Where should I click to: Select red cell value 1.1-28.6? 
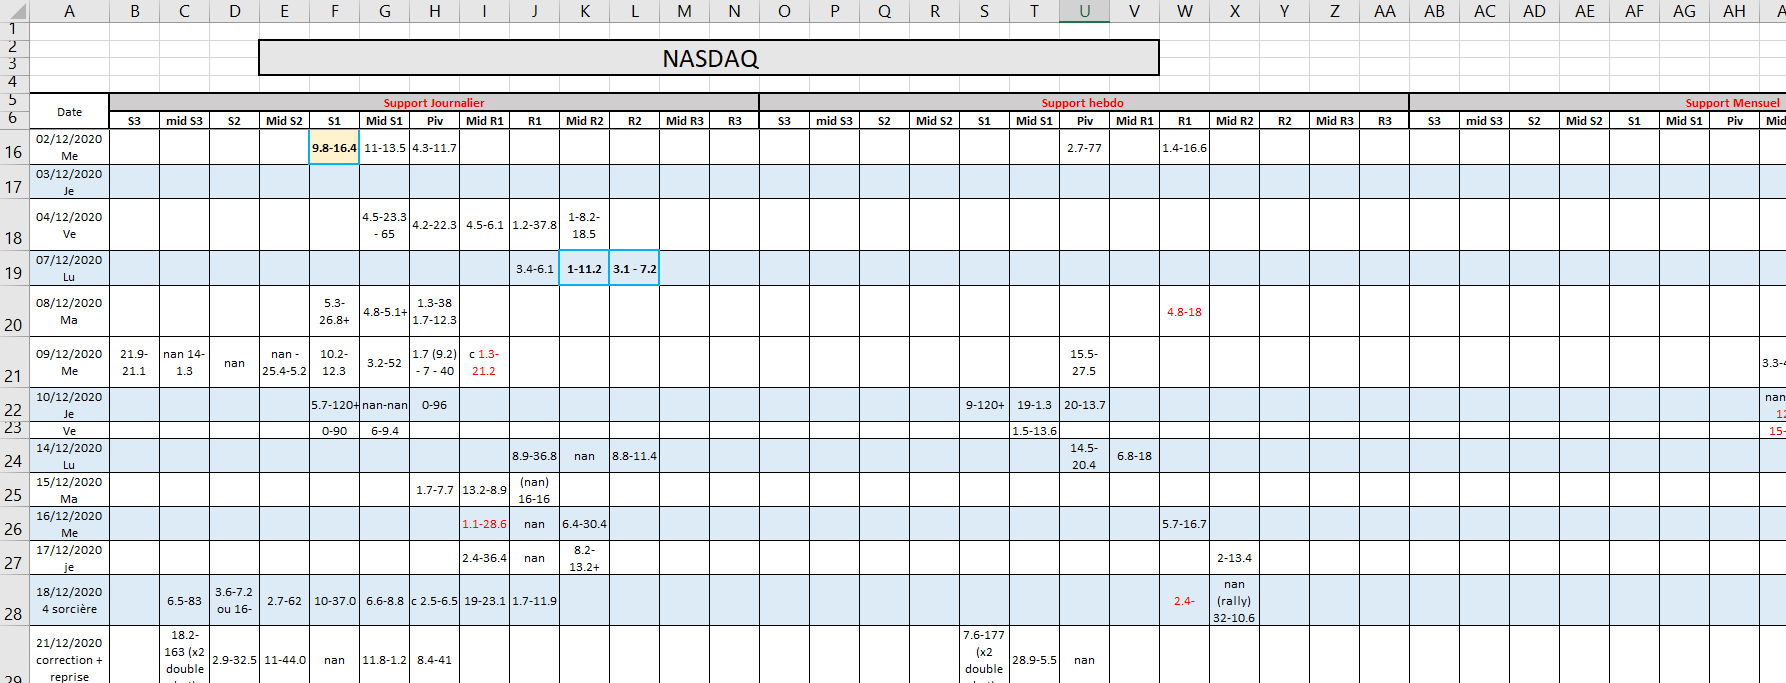tap(484, 524)
